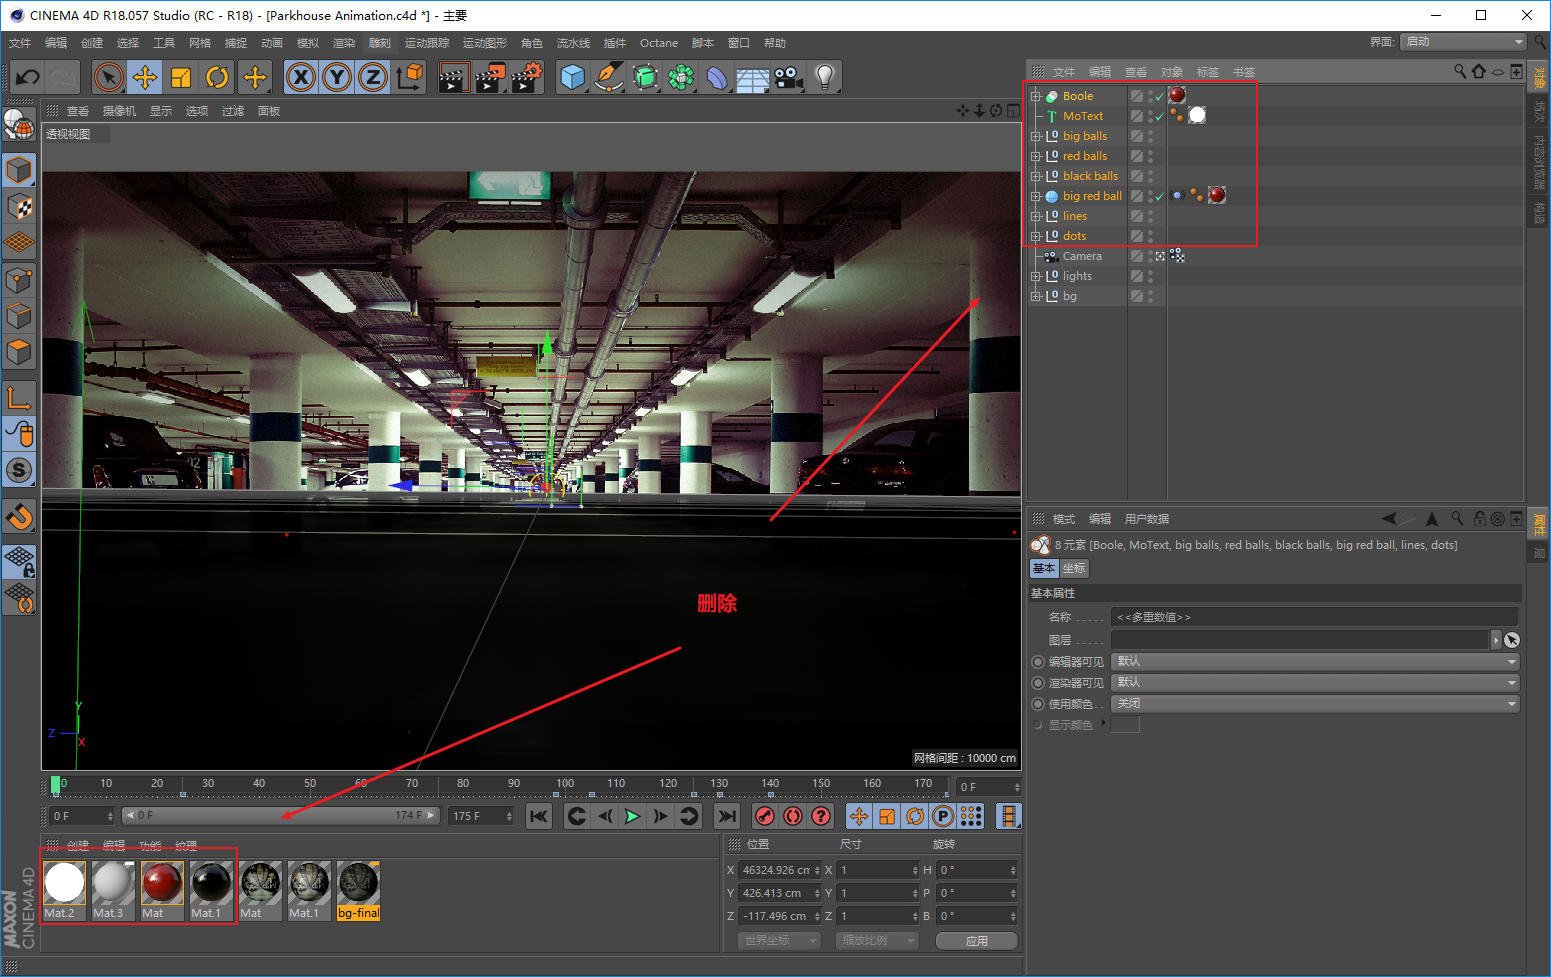This screenshot has height=977, width=1551.
Task: Click frame 100 on timeline ruler
Action: pyautogui.click(x=565, y=784)
